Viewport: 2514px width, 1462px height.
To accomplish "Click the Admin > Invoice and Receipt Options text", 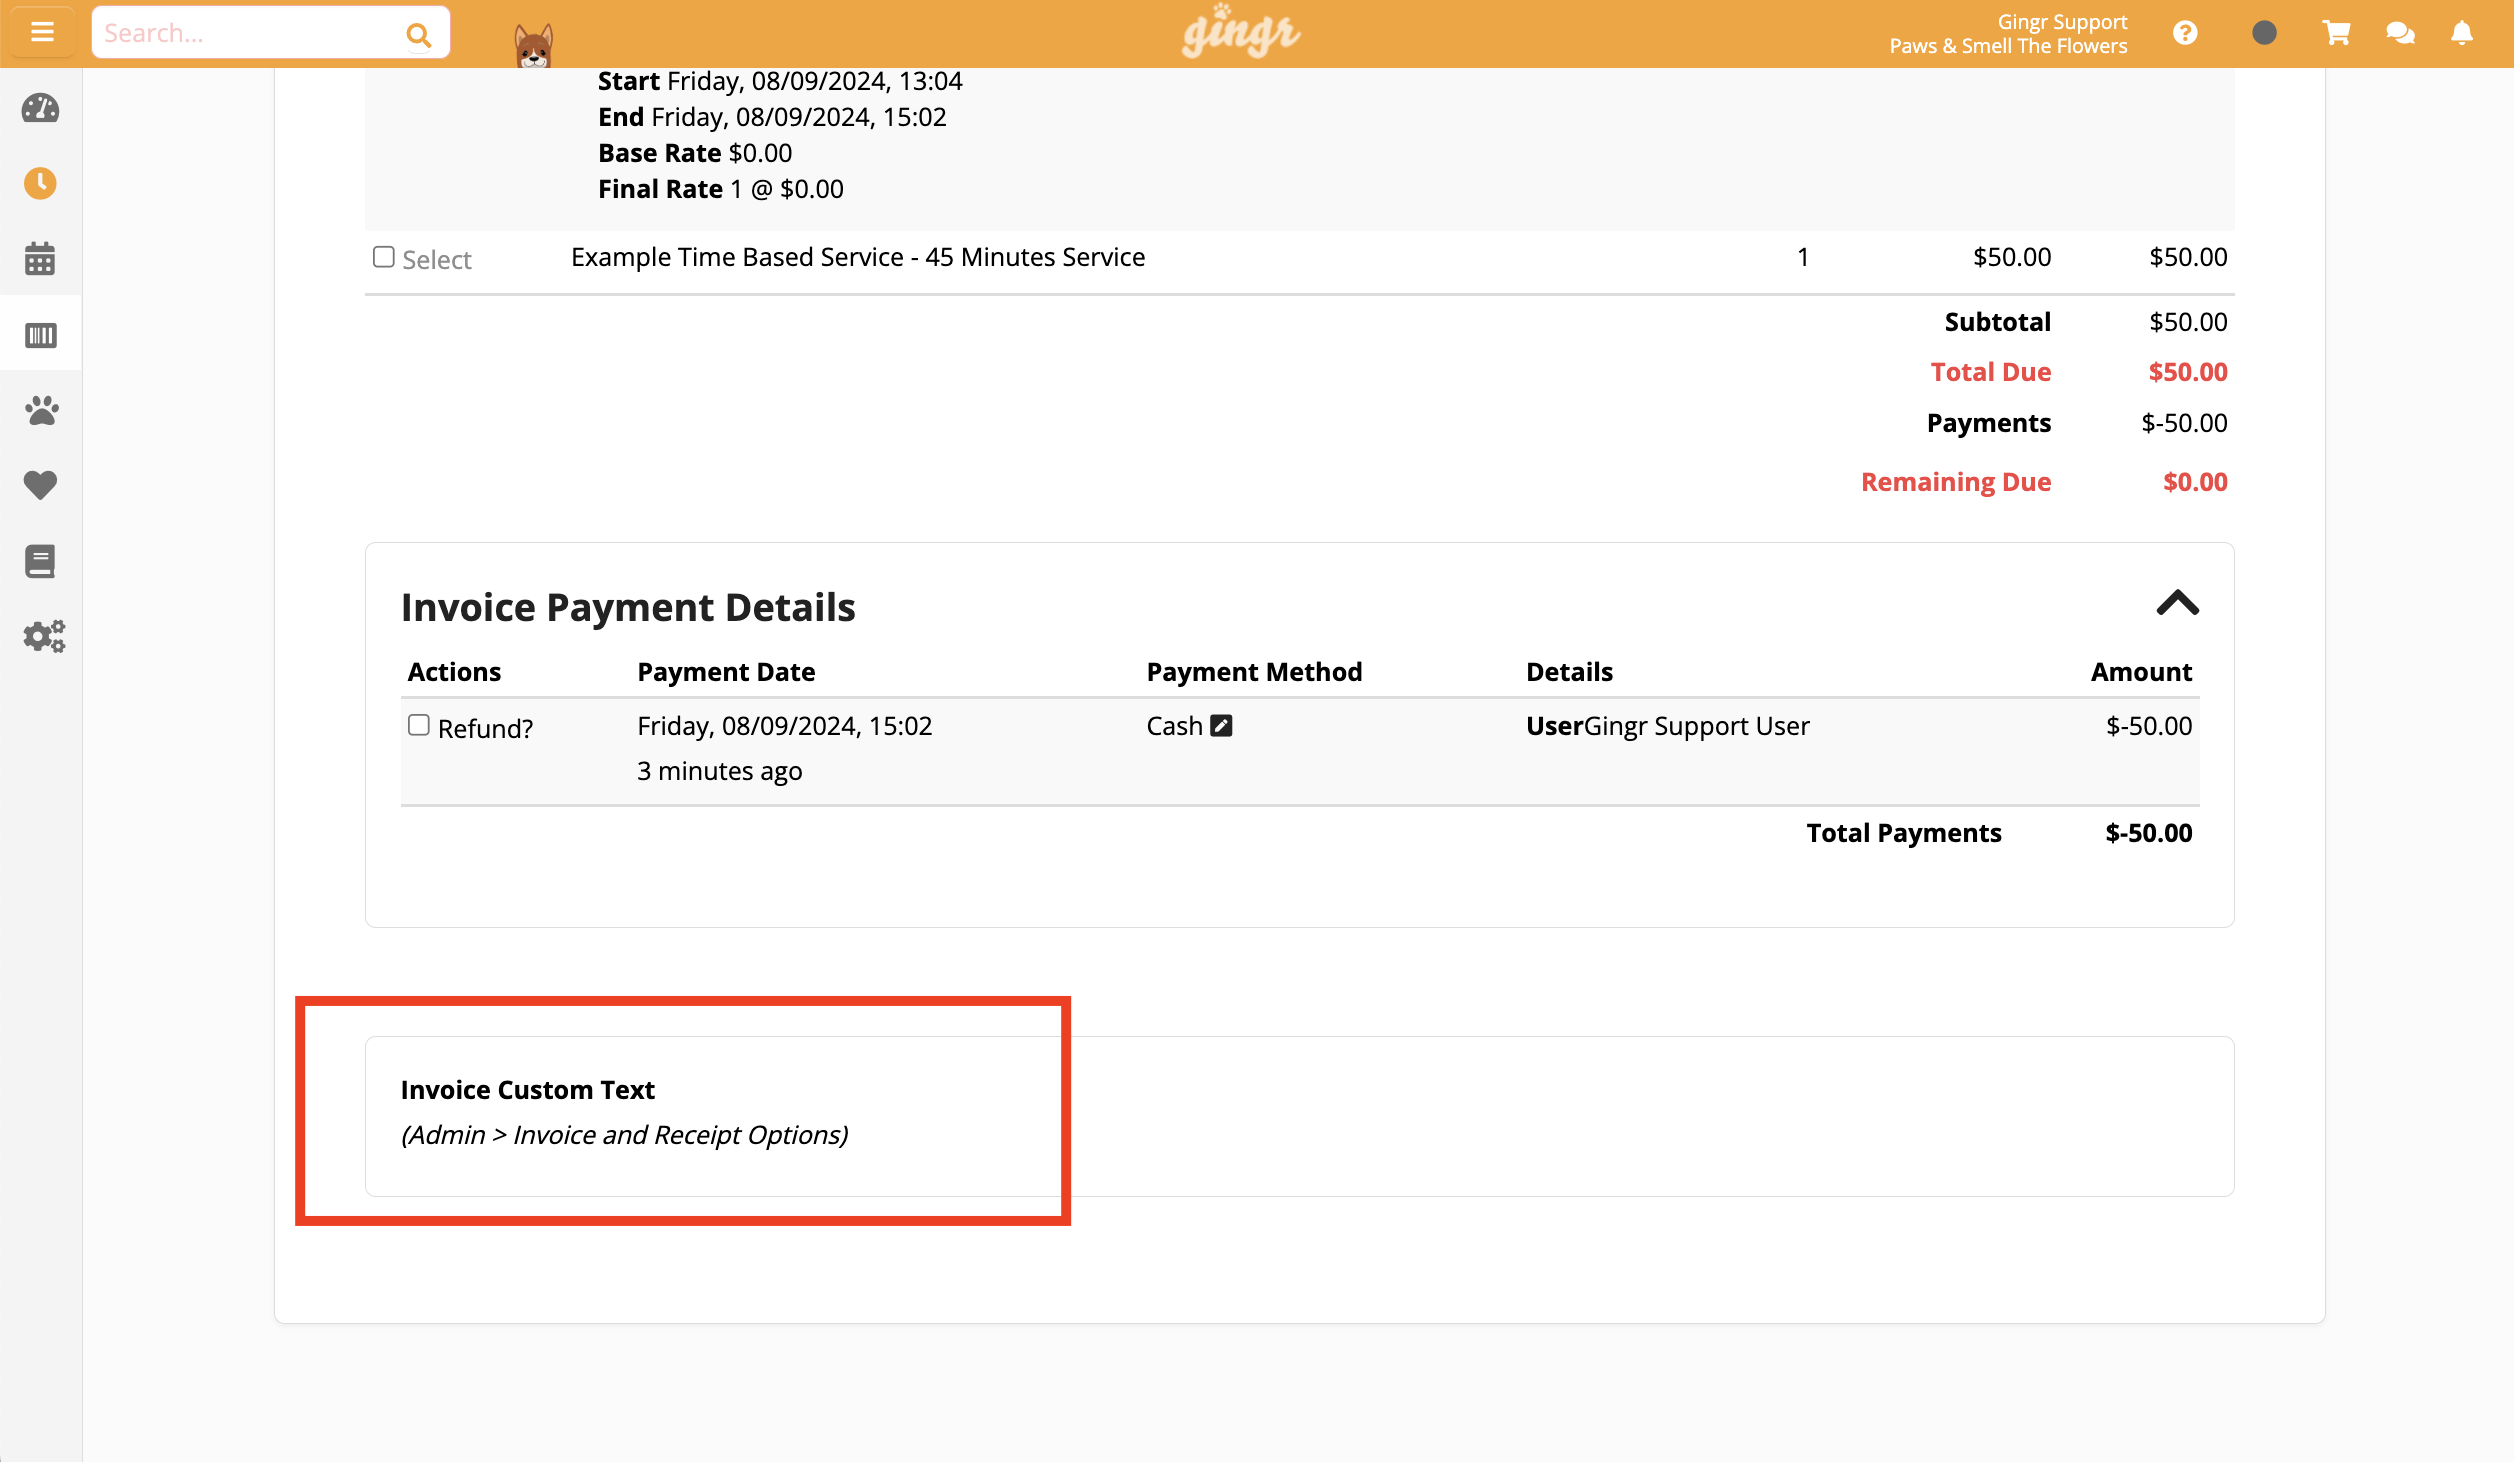I will click(x=625, y=1135).
